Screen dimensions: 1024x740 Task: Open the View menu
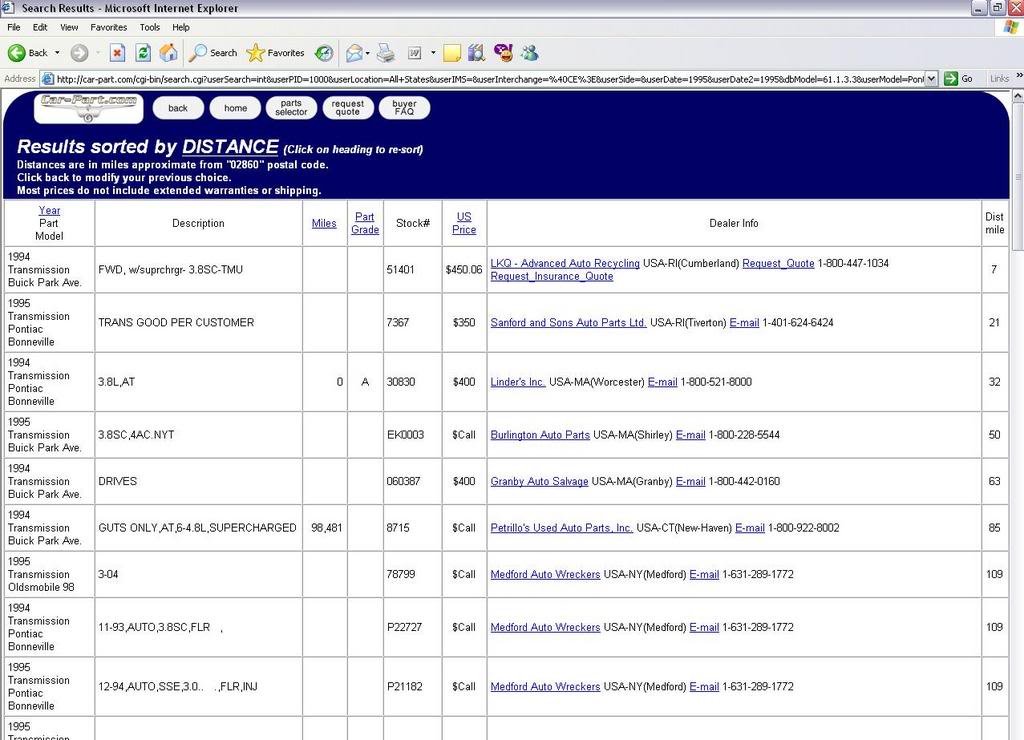(69, 27)
